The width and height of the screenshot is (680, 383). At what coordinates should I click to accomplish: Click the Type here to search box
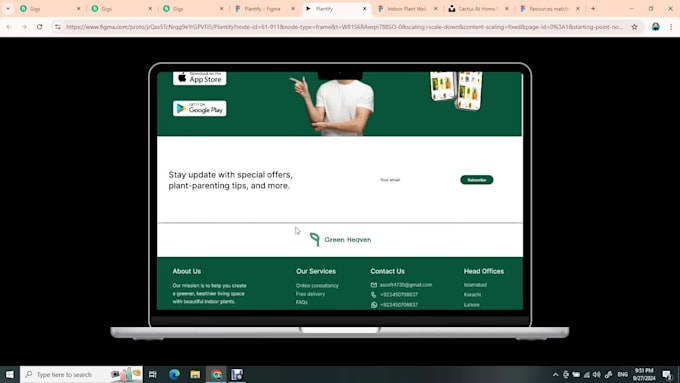click(82, 374)
